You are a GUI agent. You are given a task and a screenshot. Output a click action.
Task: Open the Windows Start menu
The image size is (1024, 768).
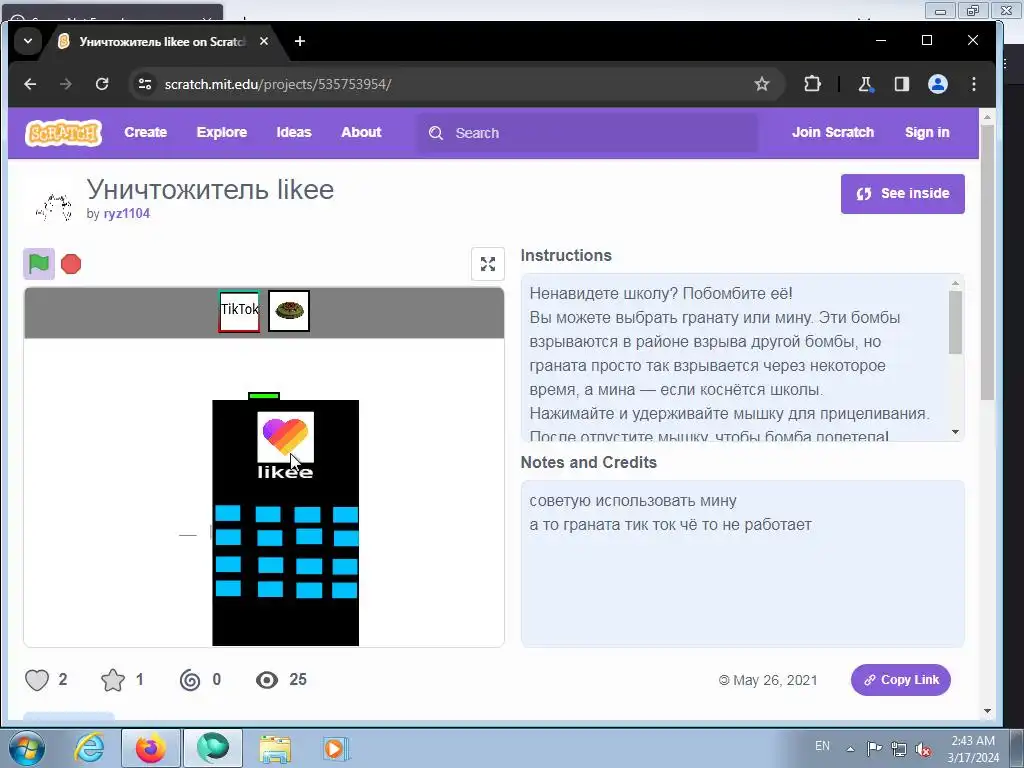(x=25, y=748)
